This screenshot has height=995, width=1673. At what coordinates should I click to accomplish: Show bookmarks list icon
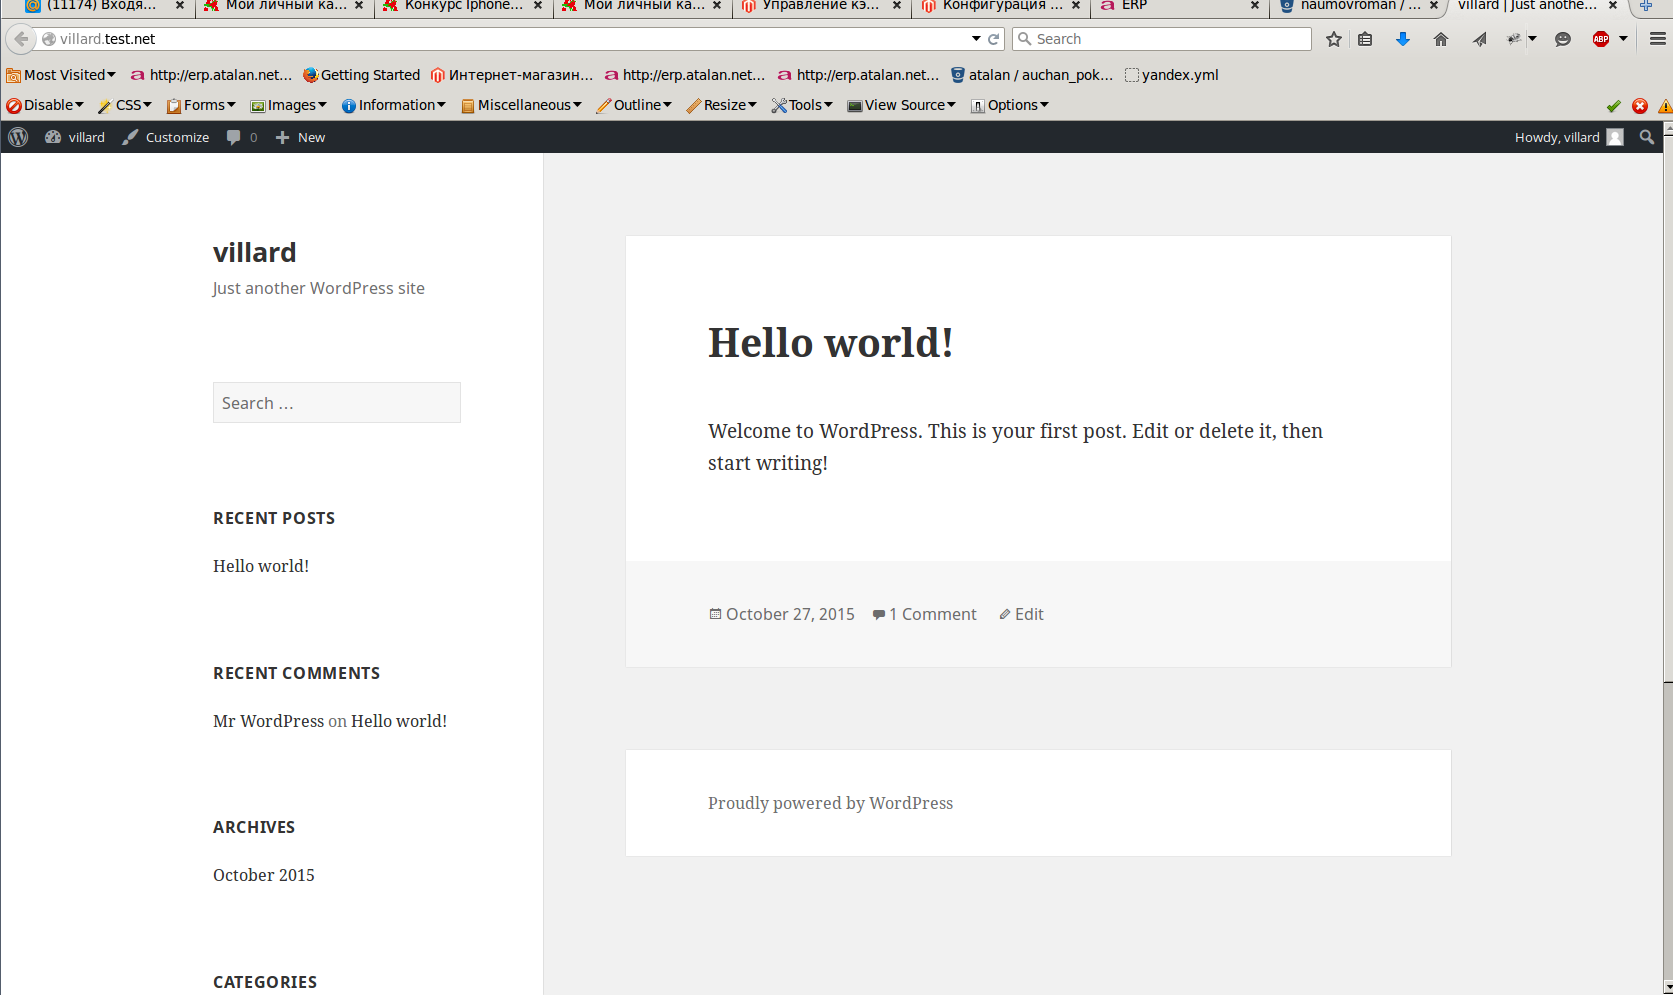[x=1365, y=39]
